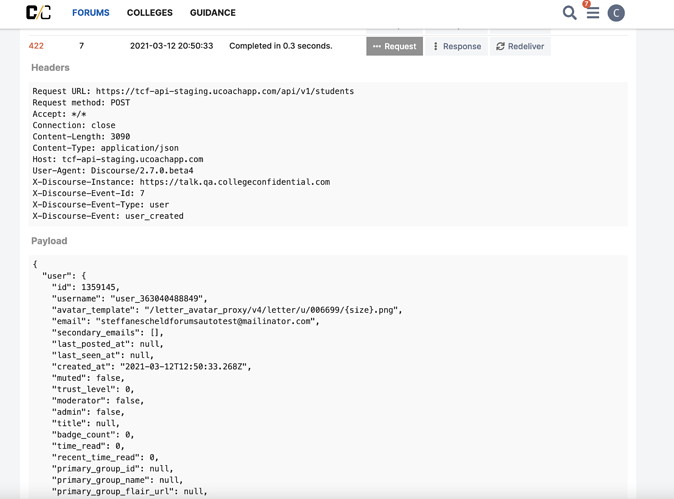
Task: Click the red notification badge 7
Action: click(586, 4)
